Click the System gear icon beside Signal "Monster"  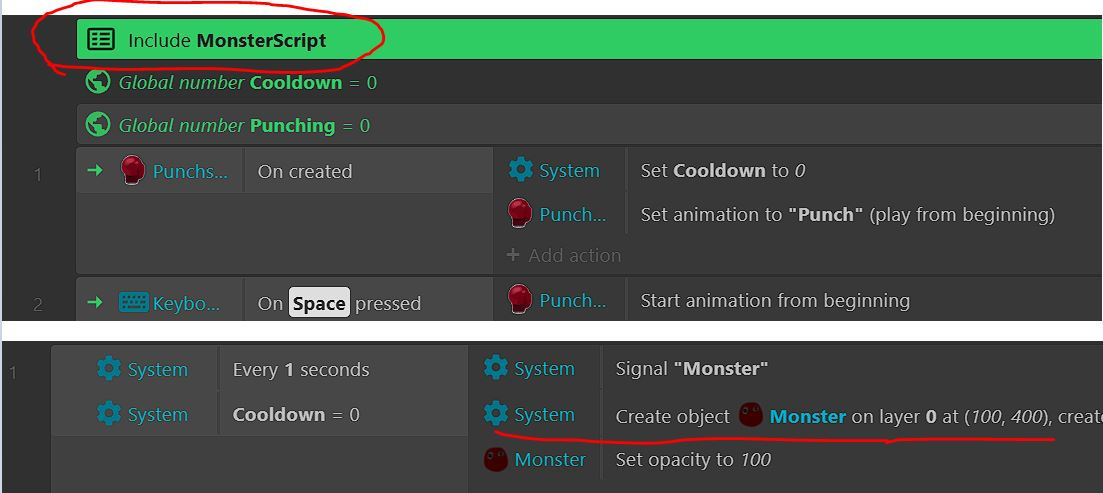(496, 368)
